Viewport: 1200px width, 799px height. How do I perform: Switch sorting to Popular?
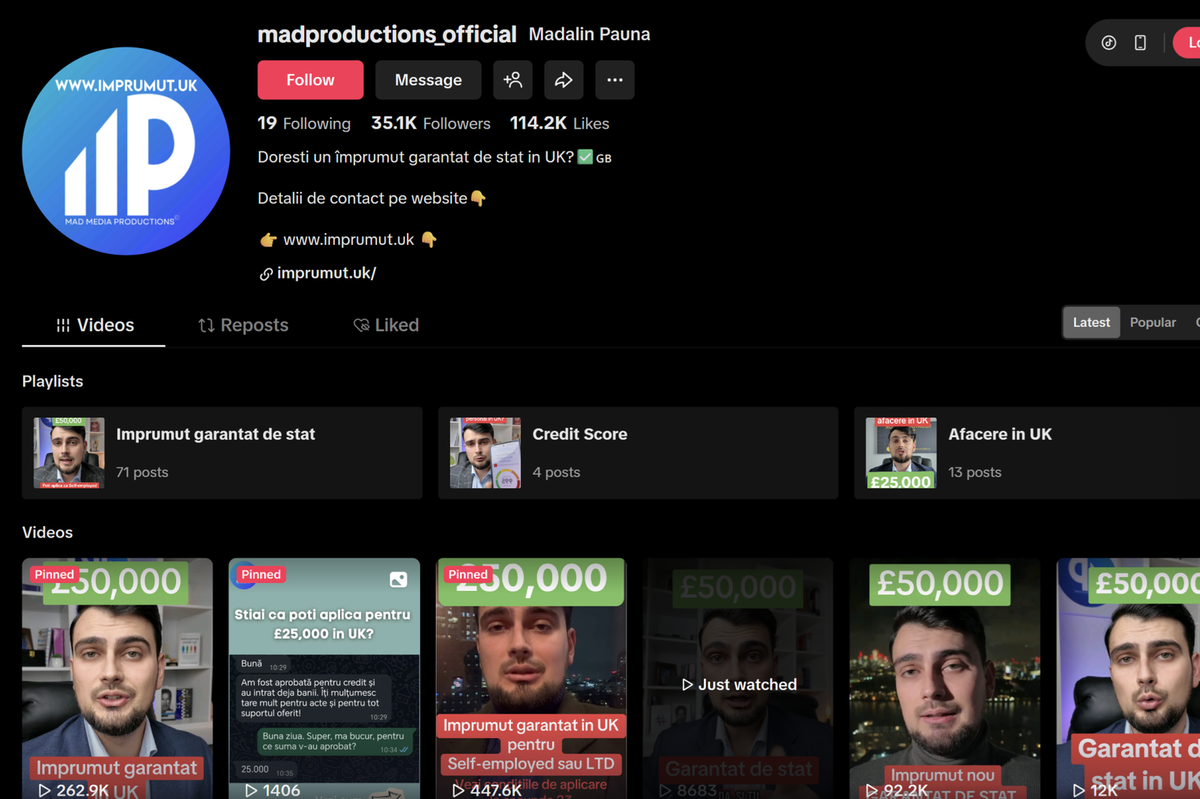[x=1152, y=323]
